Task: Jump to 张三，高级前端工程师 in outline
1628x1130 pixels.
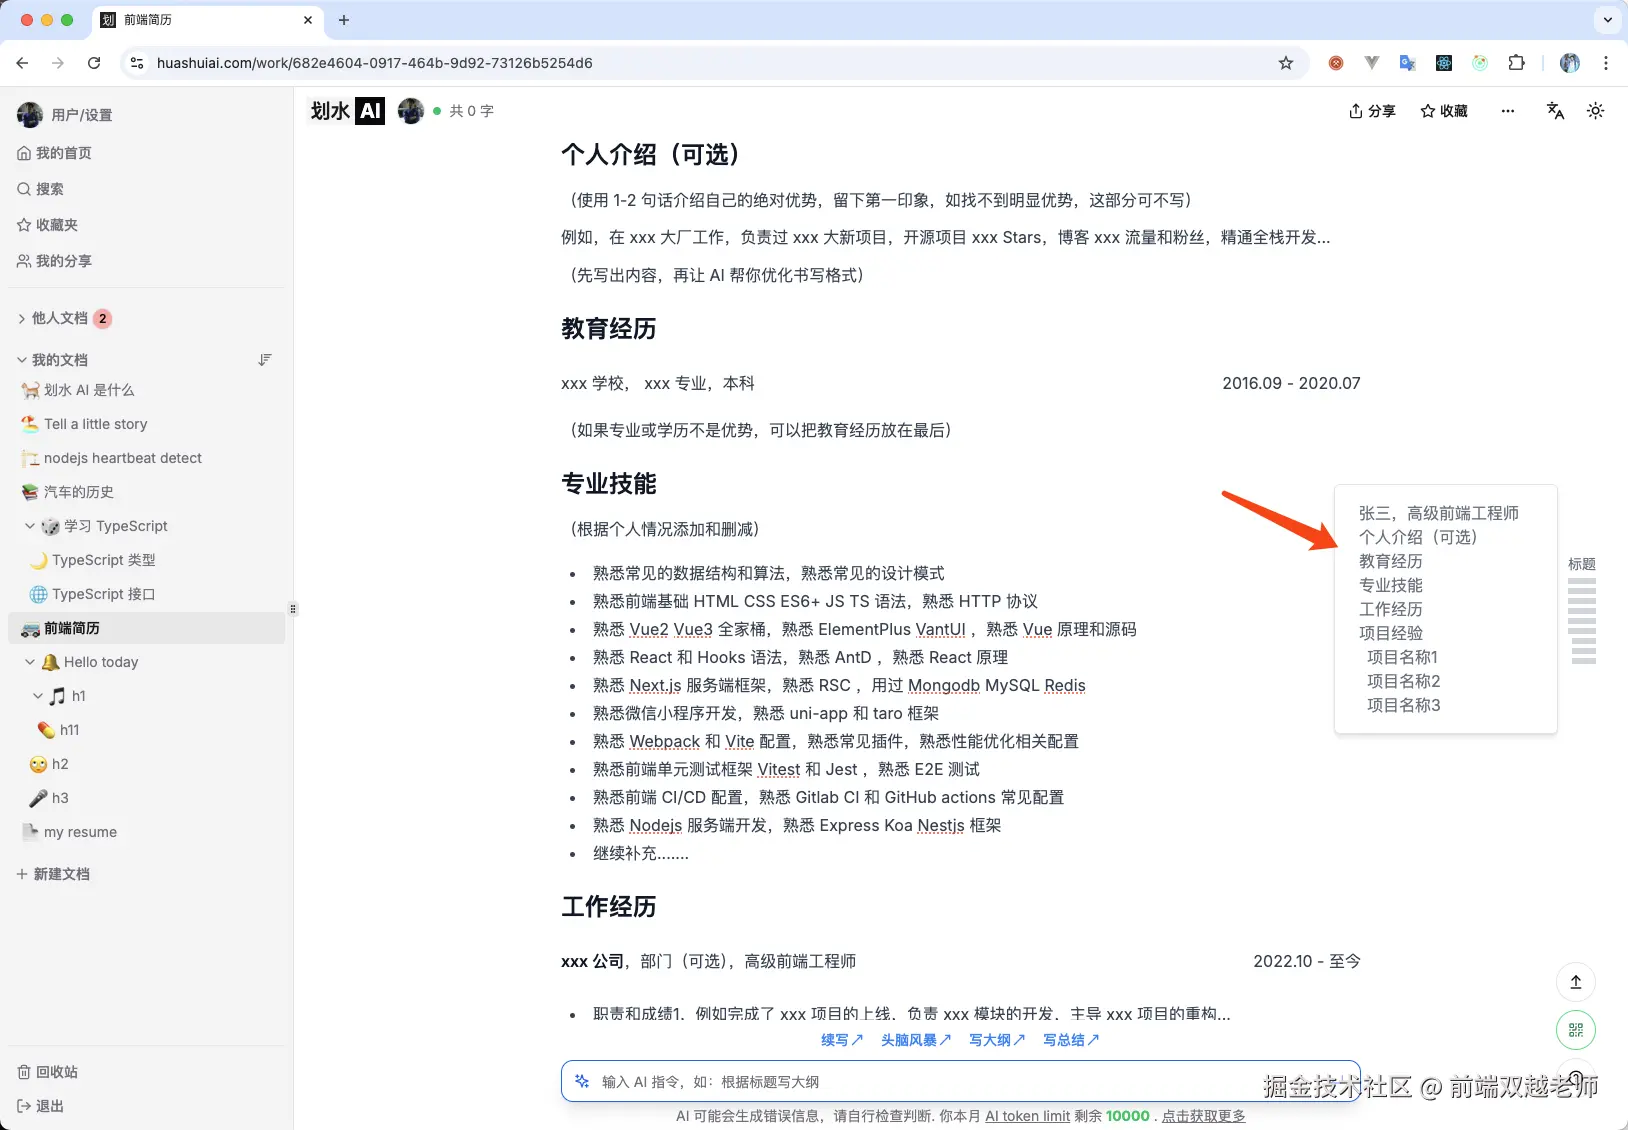Action: [x=1438, y=513]
